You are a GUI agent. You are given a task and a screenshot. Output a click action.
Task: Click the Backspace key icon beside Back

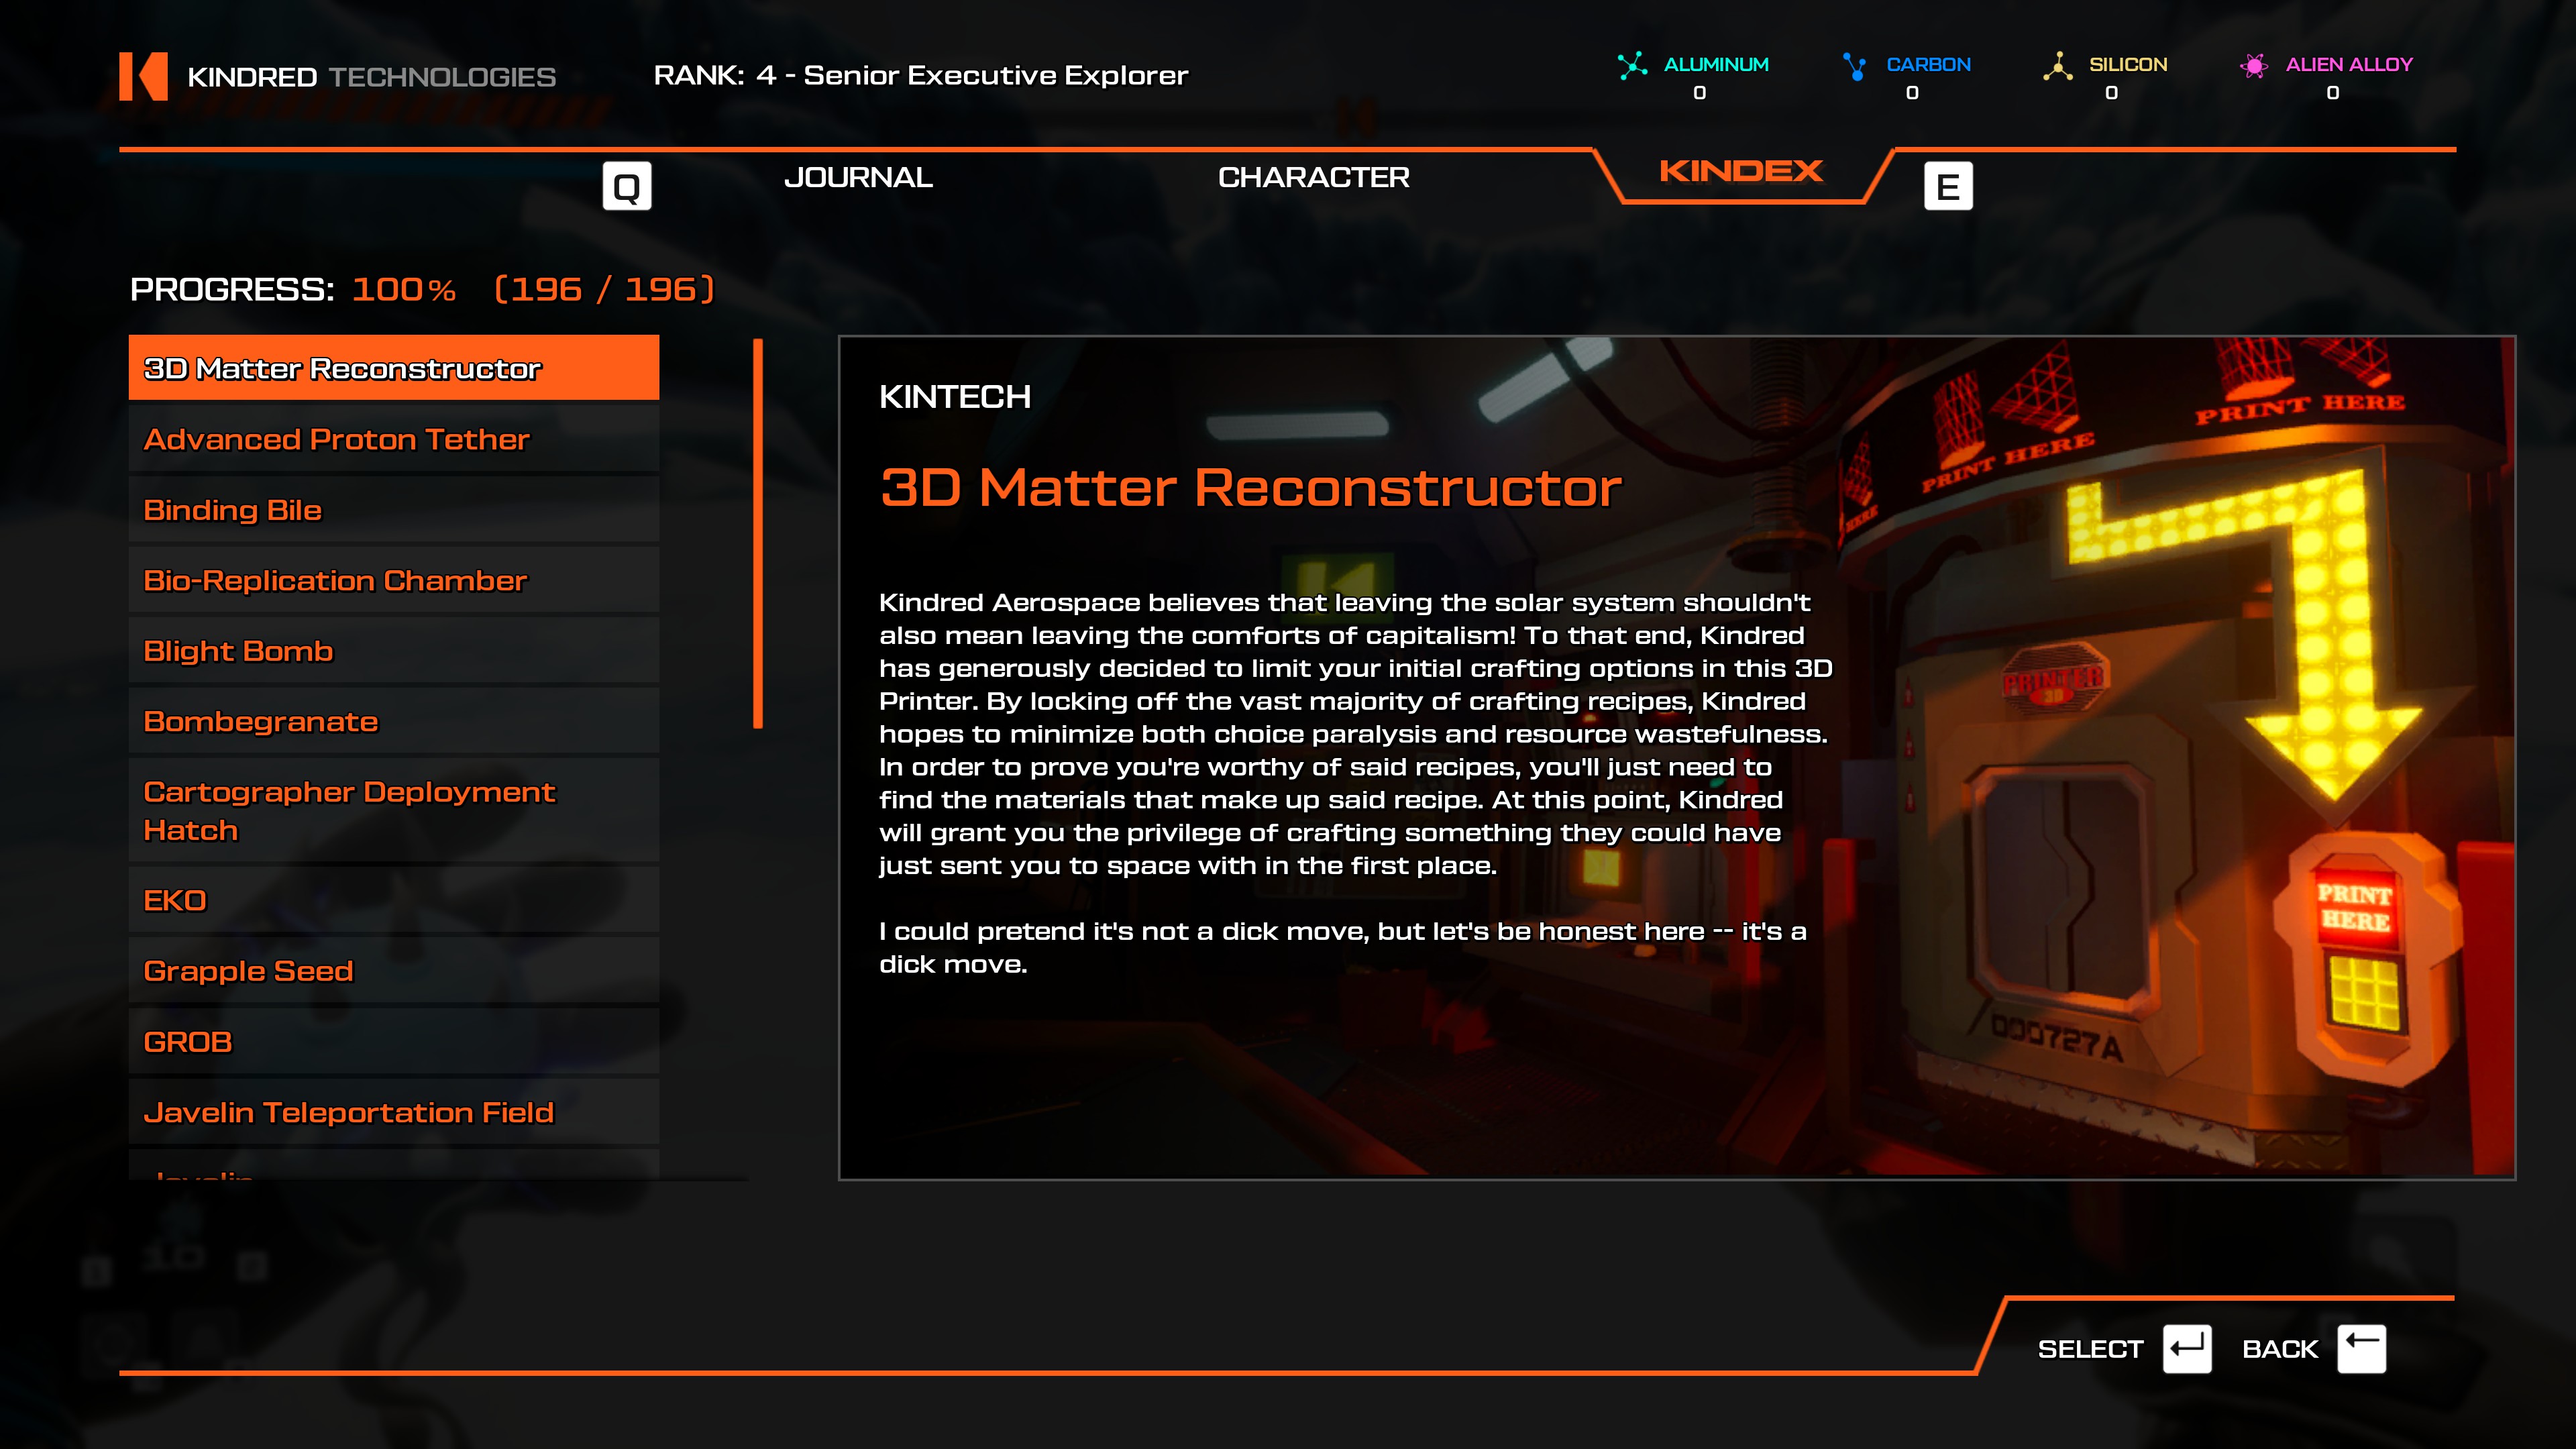[2361, 1349]
